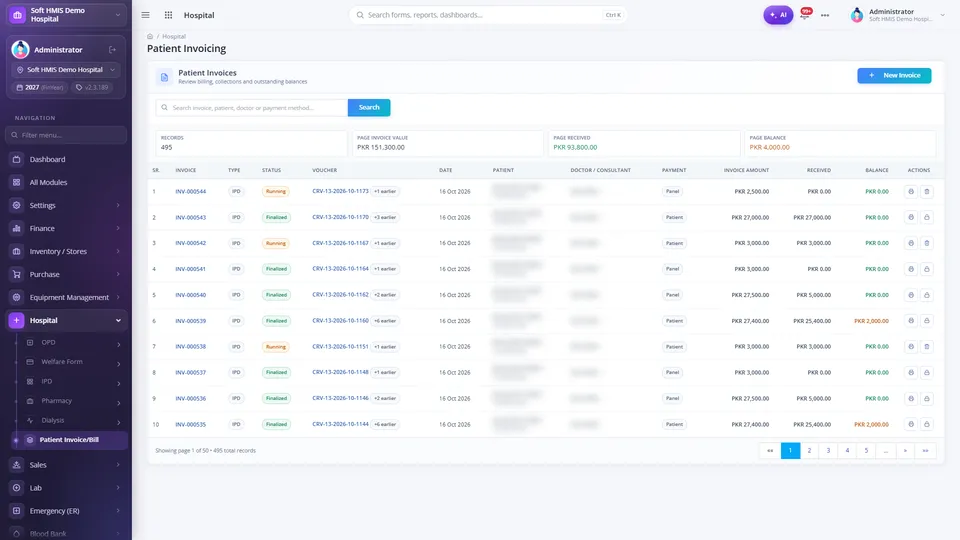Open All Modules in the sidebar
This screenshot has width=960, height=540.
click(x=66, y=182)
